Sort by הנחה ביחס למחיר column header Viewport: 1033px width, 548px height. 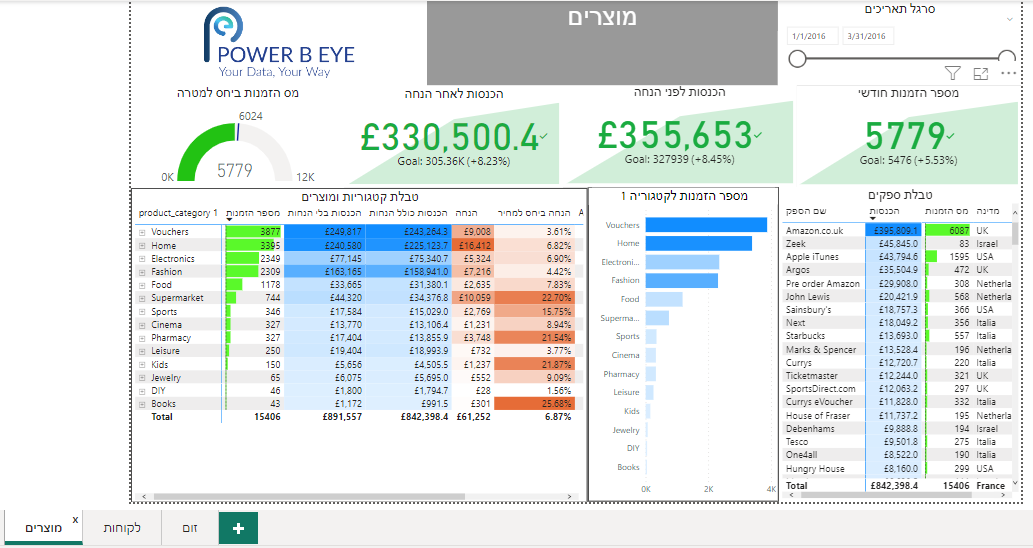pos(534,213)
